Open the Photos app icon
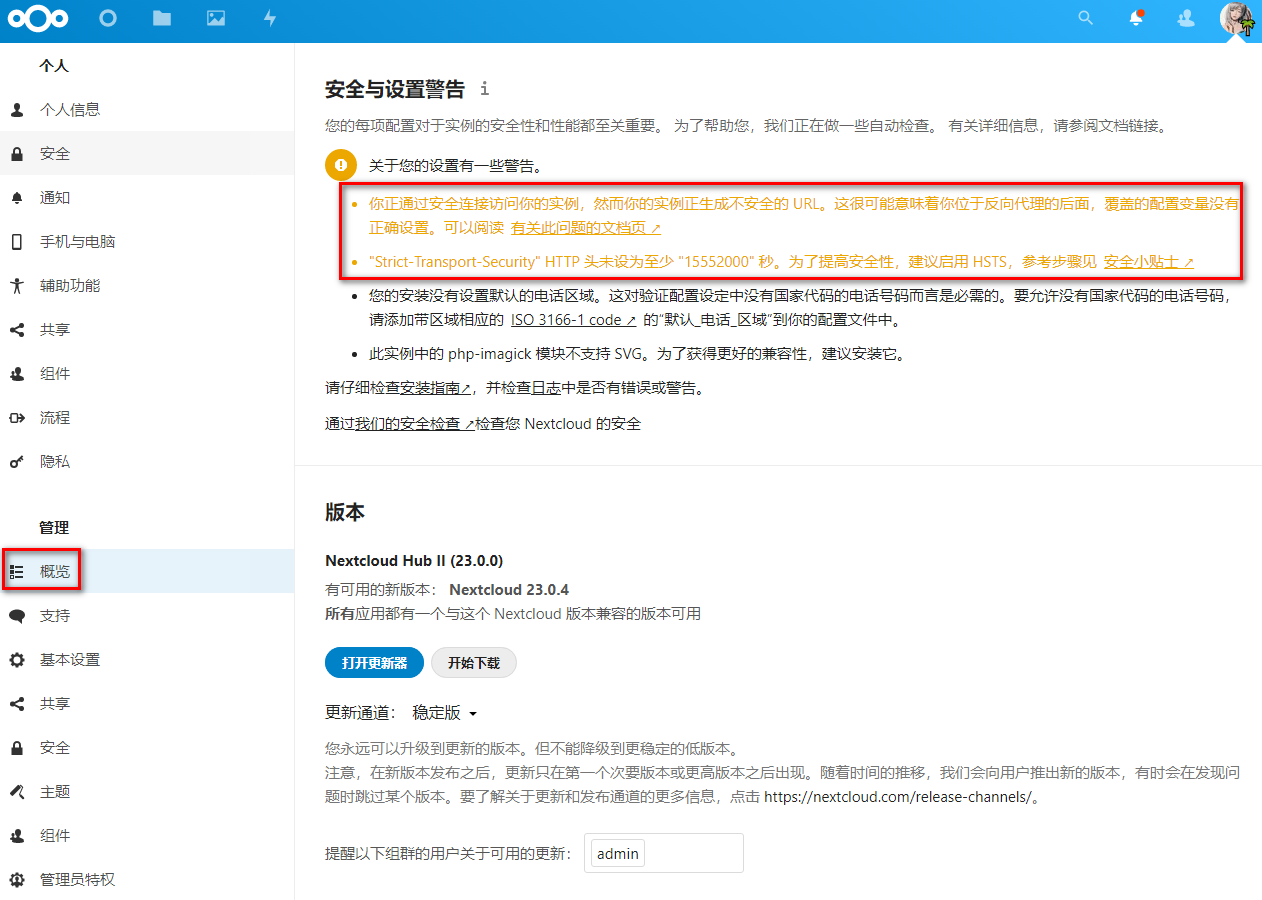The image size is (1262, 900). (x=215, y=19)
